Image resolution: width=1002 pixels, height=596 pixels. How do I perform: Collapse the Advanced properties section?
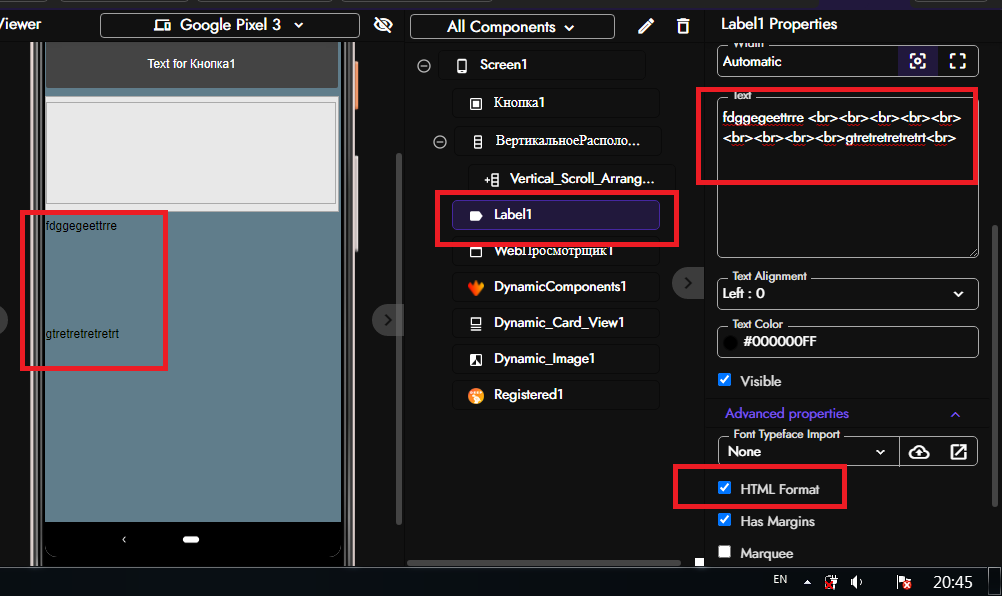[x=955, y=415]
